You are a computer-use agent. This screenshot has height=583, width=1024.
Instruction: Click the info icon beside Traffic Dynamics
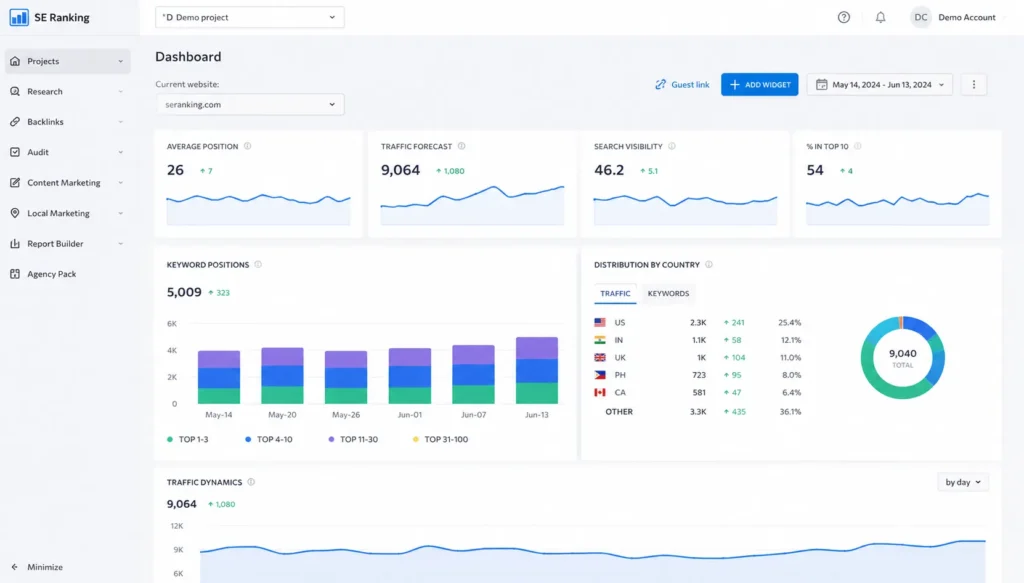click(251, 482)
